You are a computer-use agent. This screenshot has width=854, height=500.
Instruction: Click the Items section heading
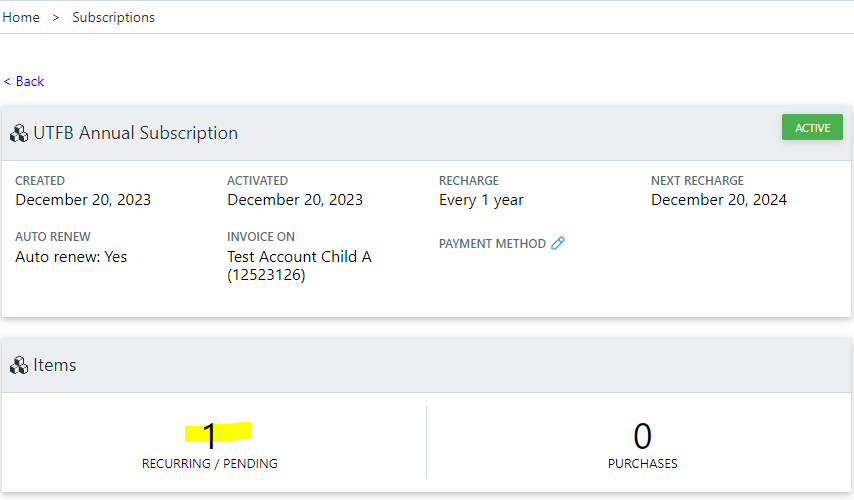click(x=55, y=365)
